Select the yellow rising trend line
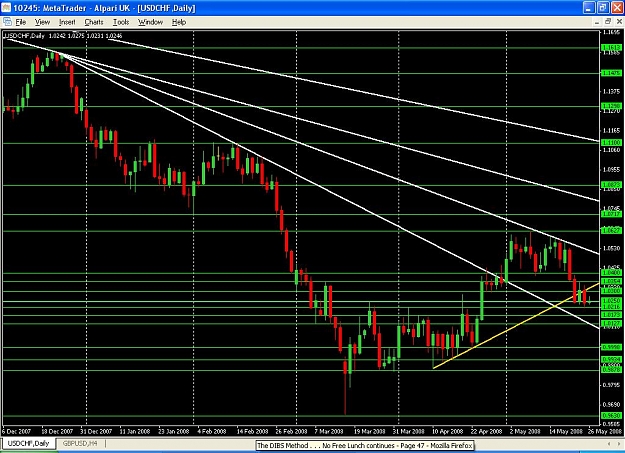 click(516, 325)
